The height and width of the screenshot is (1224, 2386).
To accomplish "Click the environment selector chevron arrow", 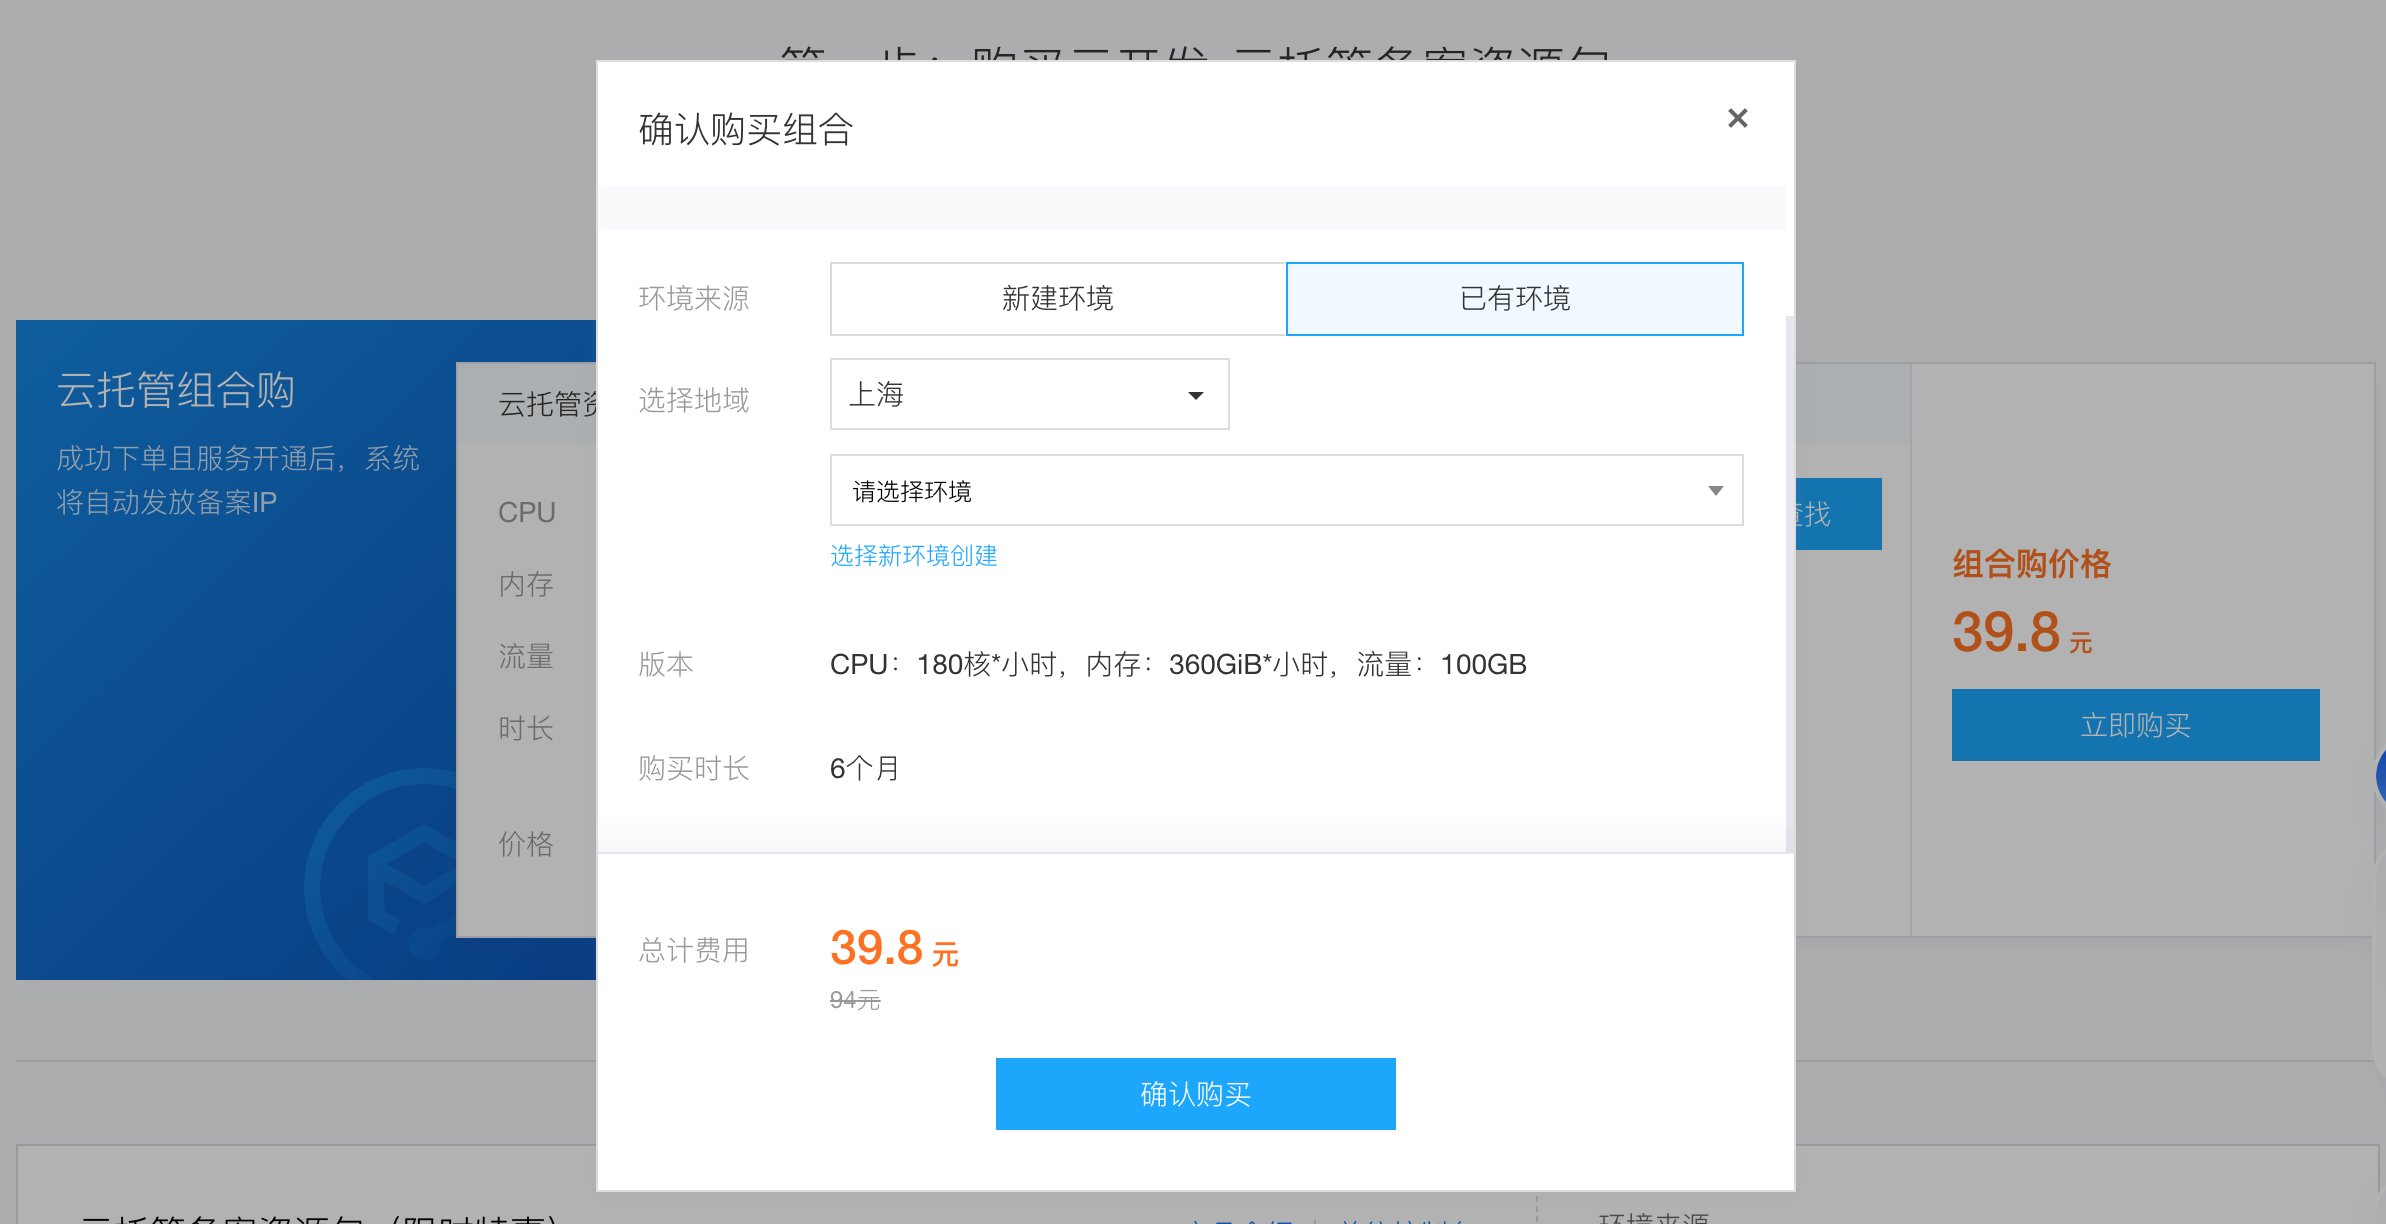I will click(x=1715, y=490).
